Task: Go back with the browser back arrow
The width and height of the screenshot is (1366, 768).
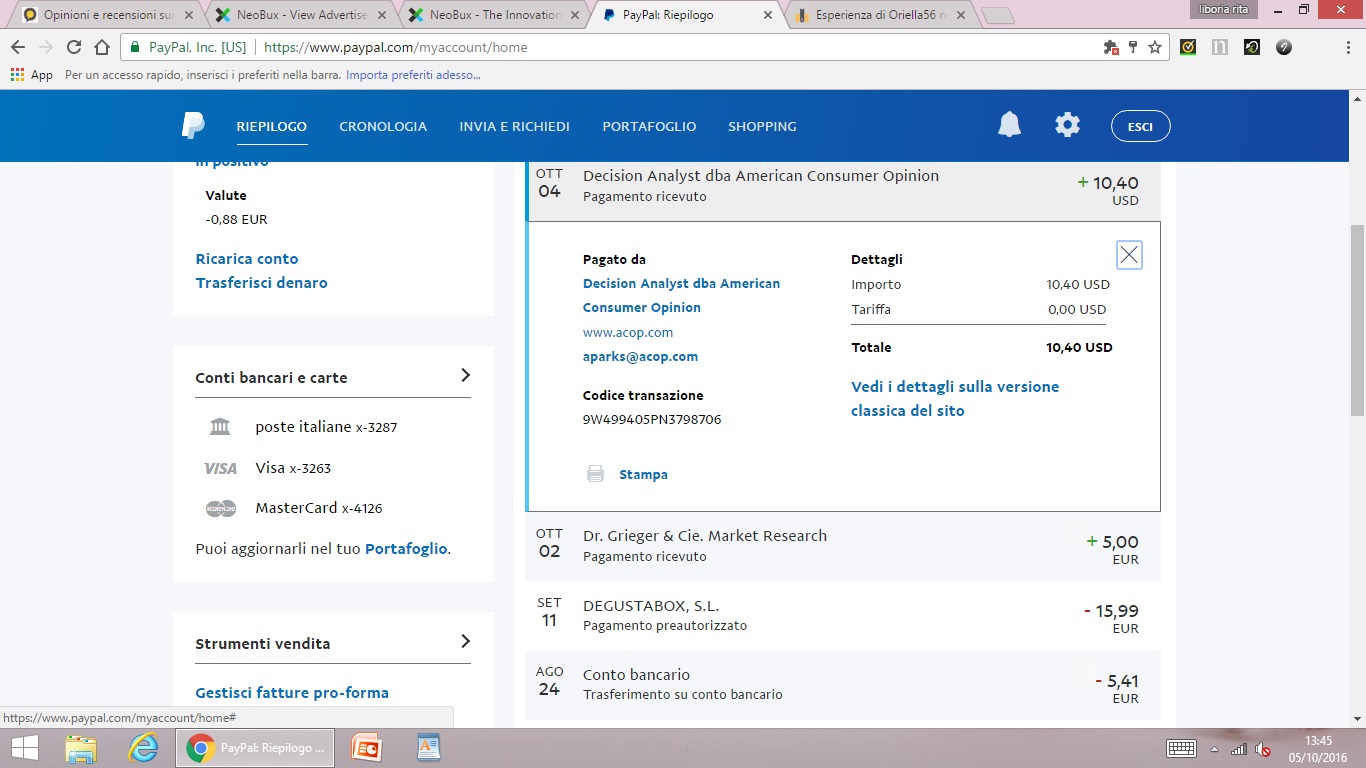Action: click(x=18, y=47)
